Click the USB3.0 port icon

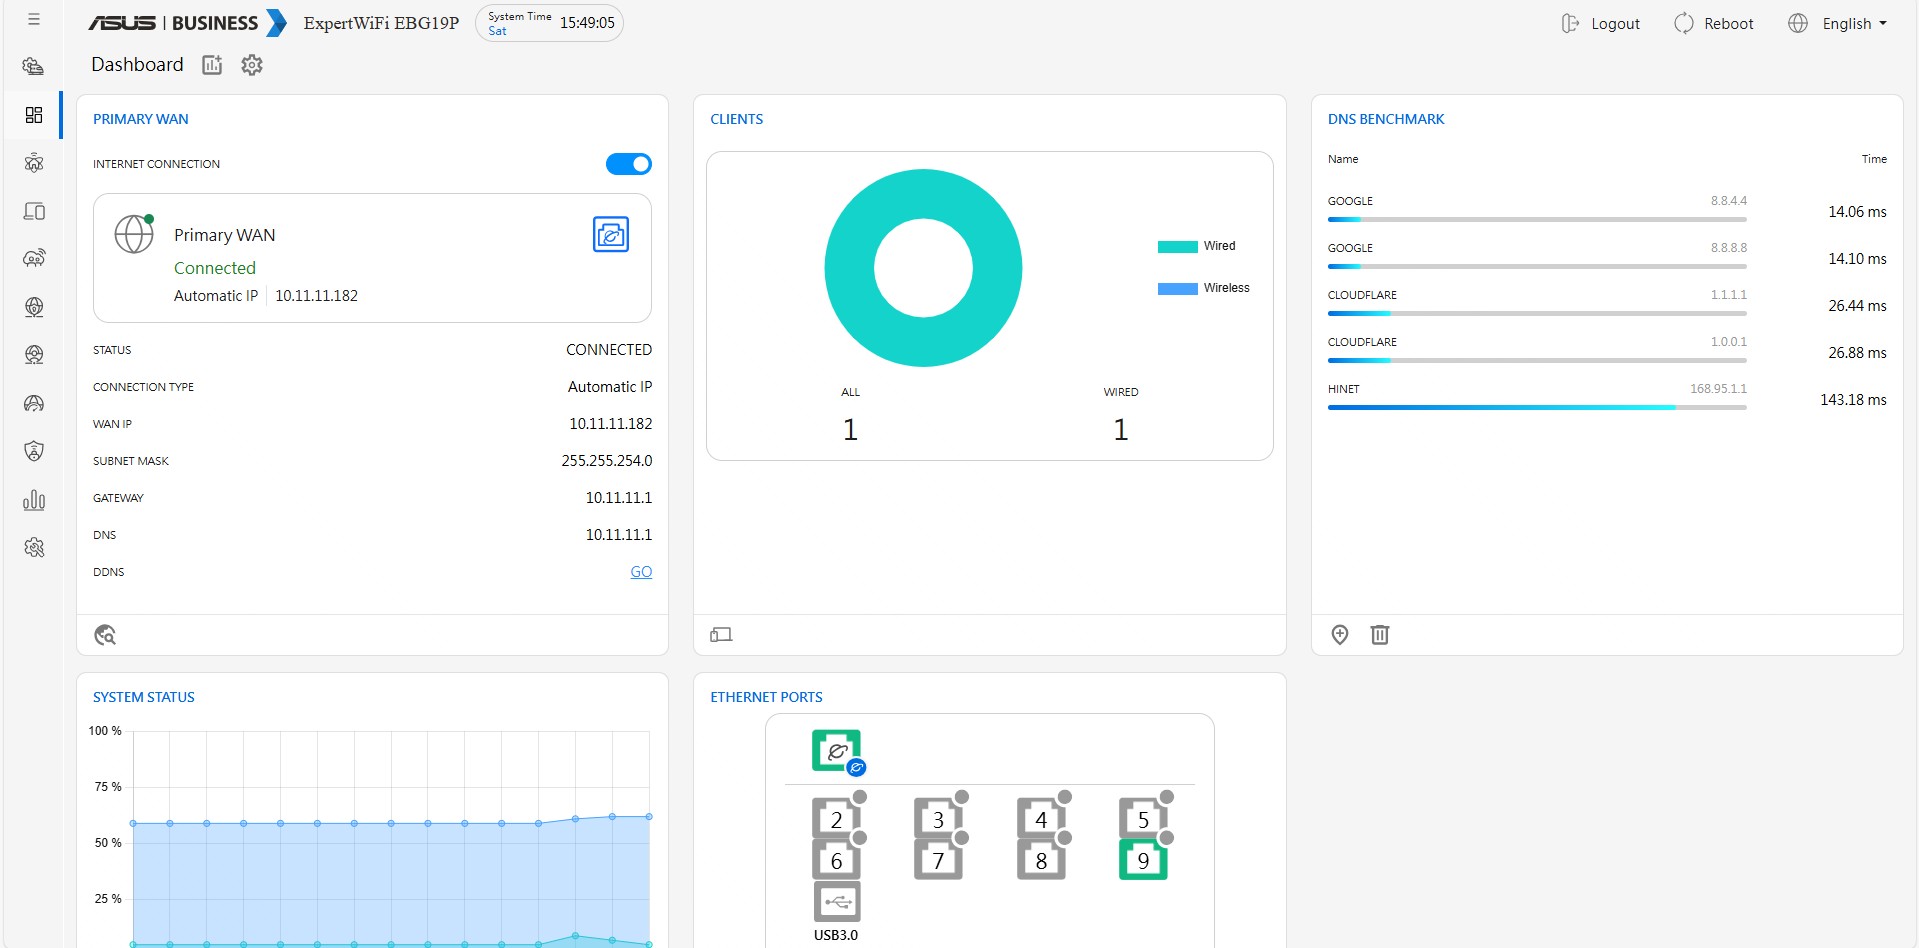click(837, 902)
